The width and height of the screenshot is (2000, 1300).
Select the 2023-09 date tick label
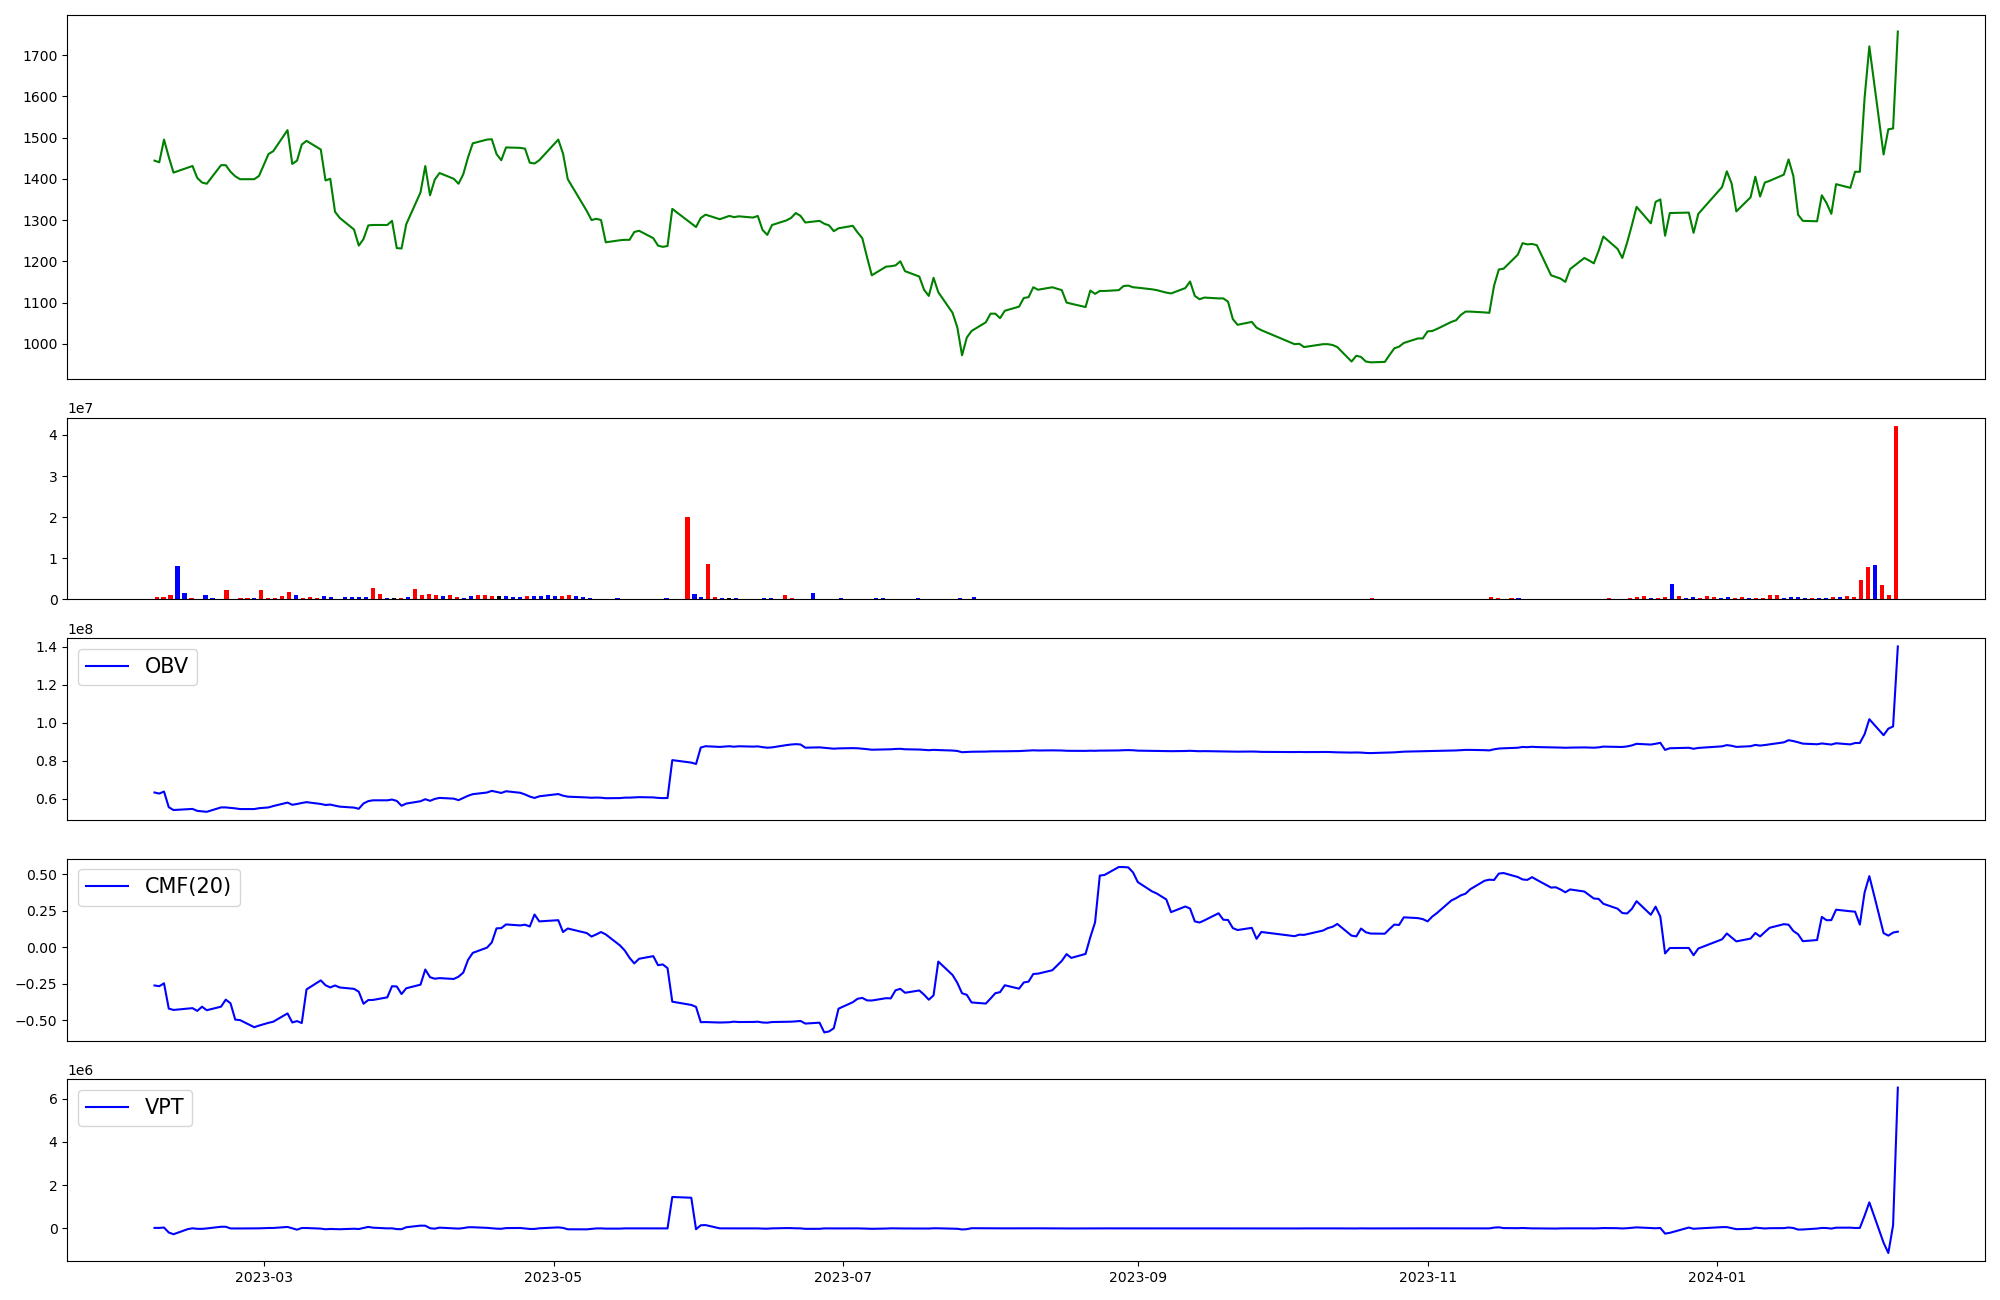point(1138,1277)
